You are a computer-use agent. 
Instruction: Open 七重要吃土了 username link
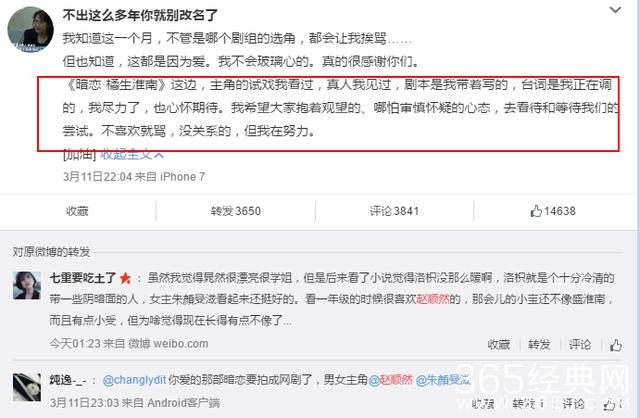pyautogui.click(x=83, y=278)
